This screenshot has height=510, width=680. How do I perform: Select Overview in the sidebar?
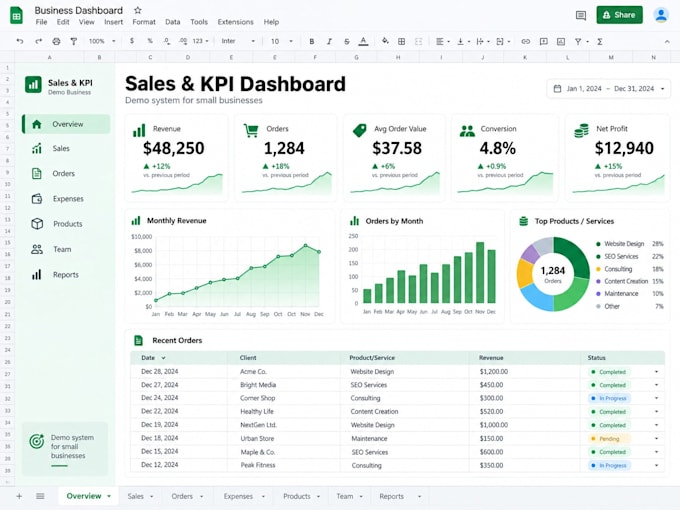click(66, 124)
